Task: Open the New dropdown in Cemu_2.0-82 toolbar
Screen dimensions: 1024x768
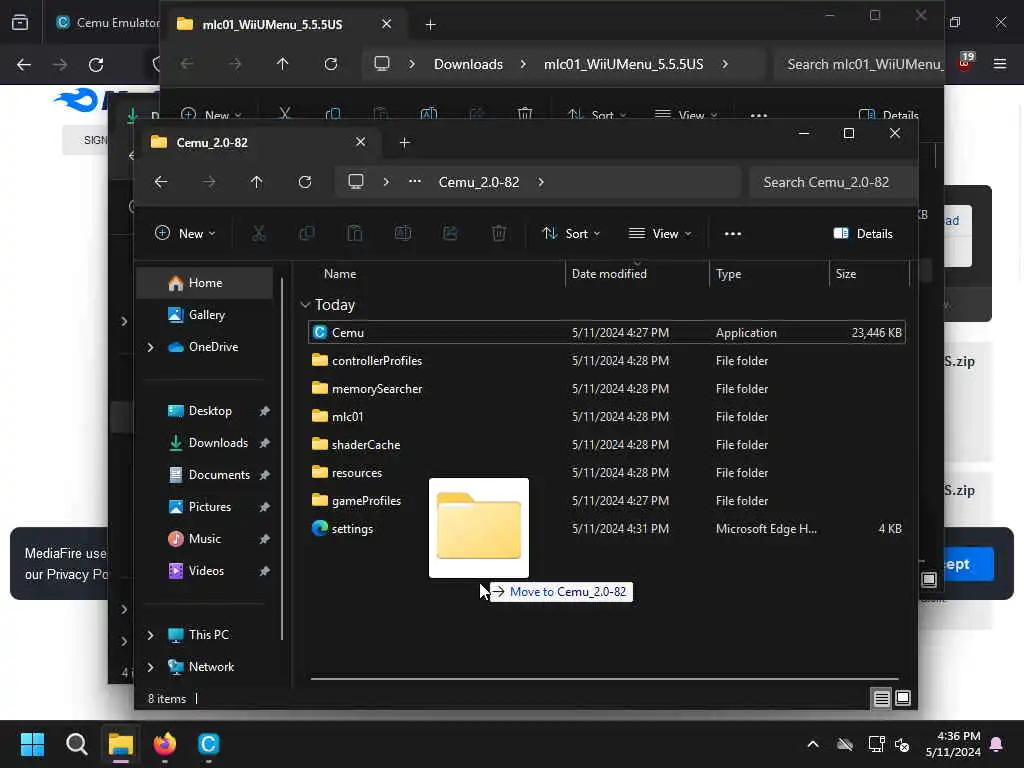Action: point(185,233)
